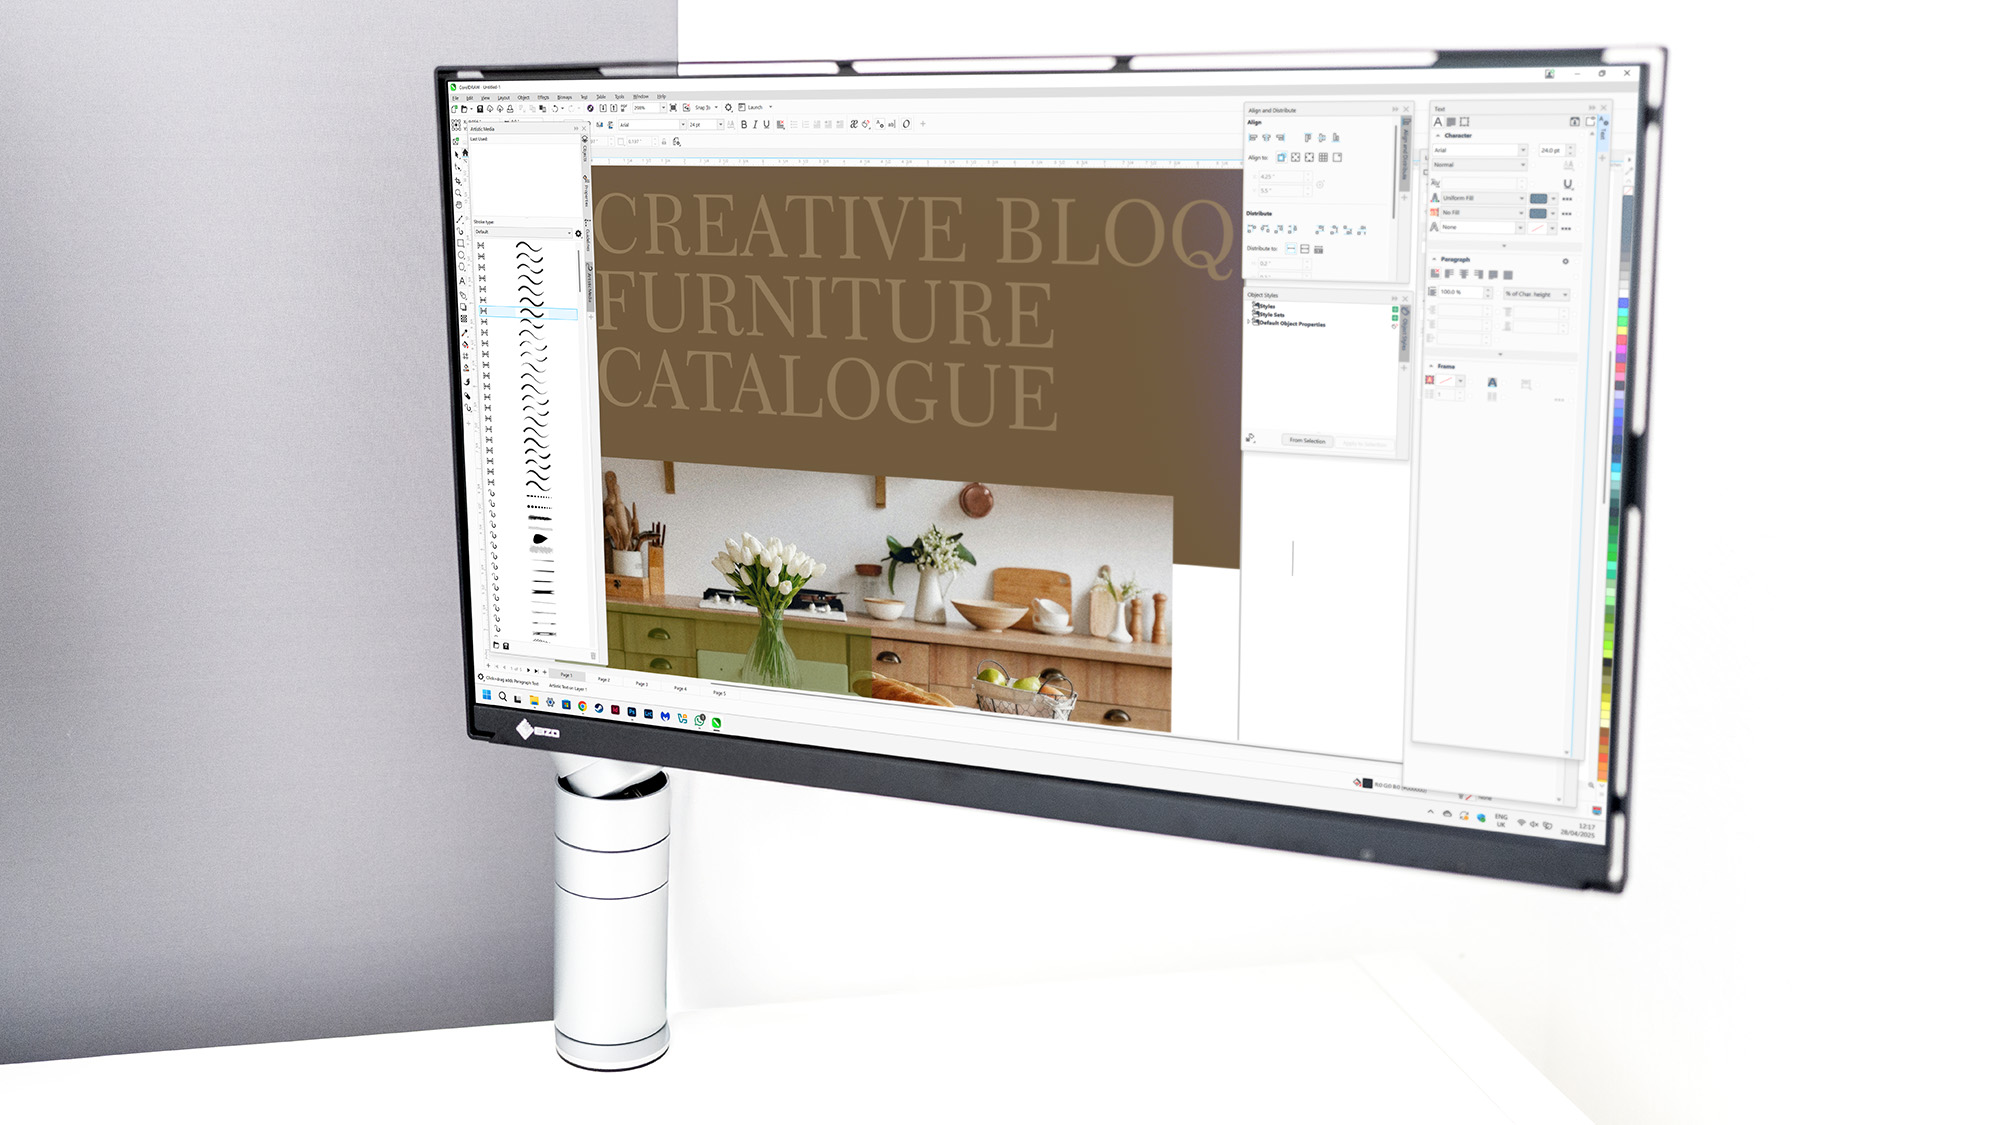Open File Explorer from the Windows taskbar
2000x1125 pixels.
[x=534, y=701]
